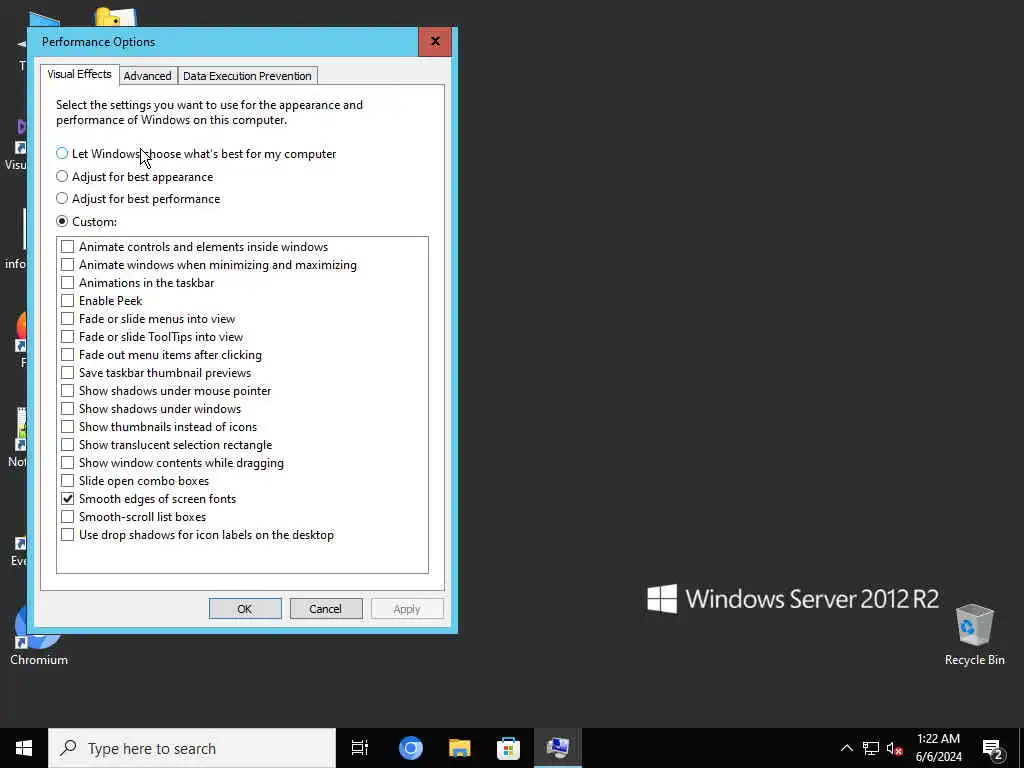
Task: Check Show shadows under windows
Action: (x=67, y=409)
